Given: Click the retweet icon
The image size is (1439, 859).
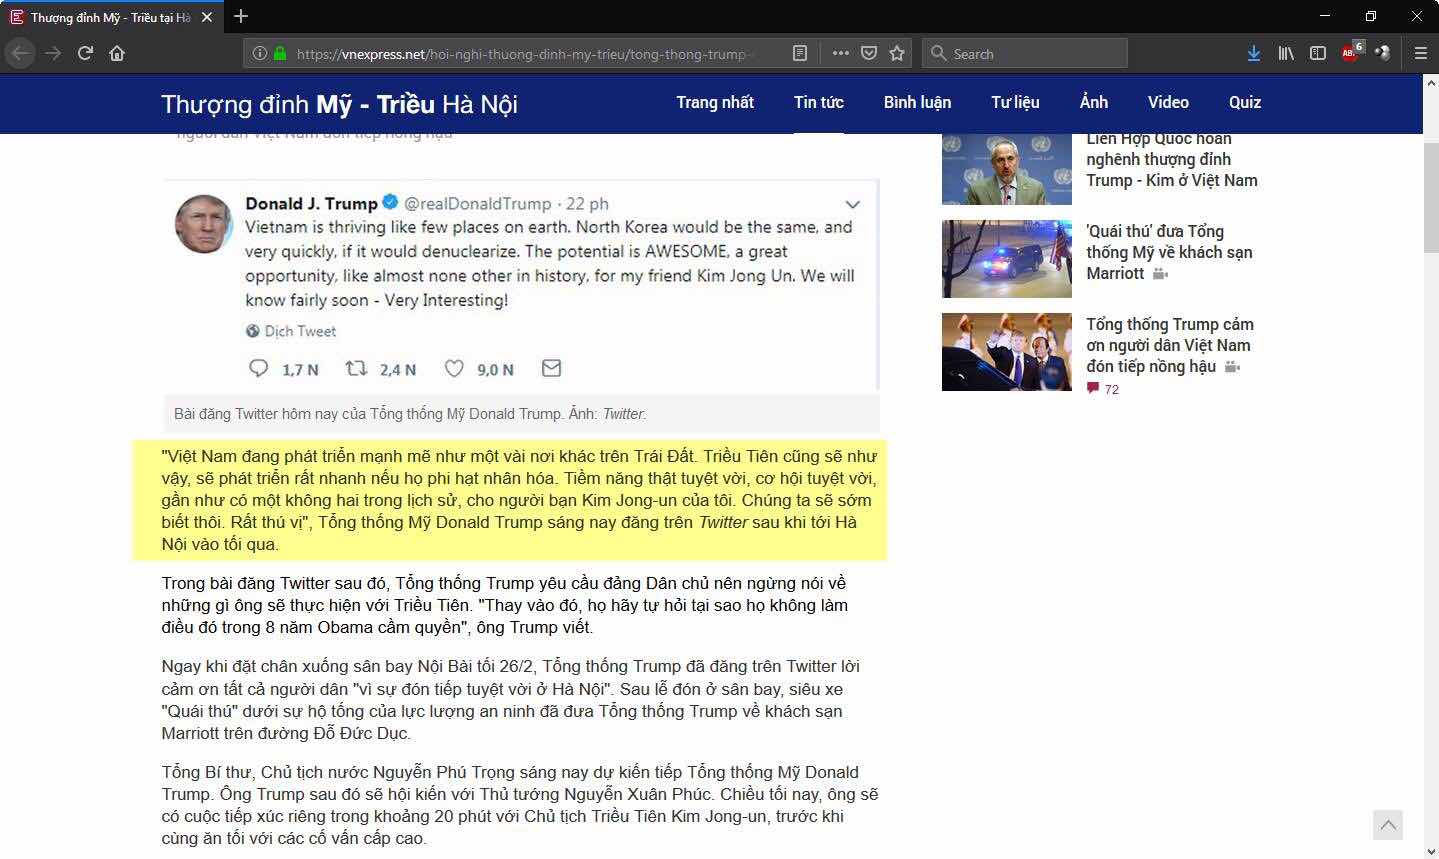Looking at the screenshot, I should [356, 369].
